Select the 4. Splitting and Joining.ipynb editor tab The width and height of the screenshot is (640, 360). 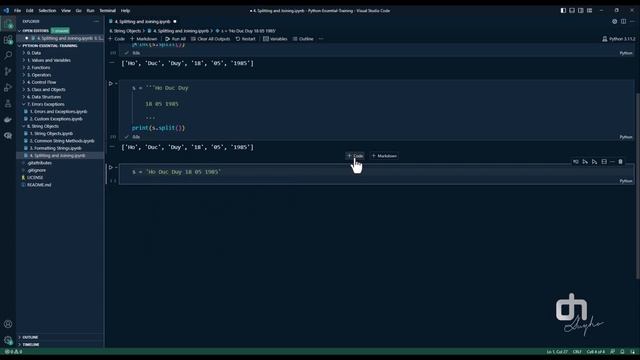pyautogui.click(x=143, y=22)
